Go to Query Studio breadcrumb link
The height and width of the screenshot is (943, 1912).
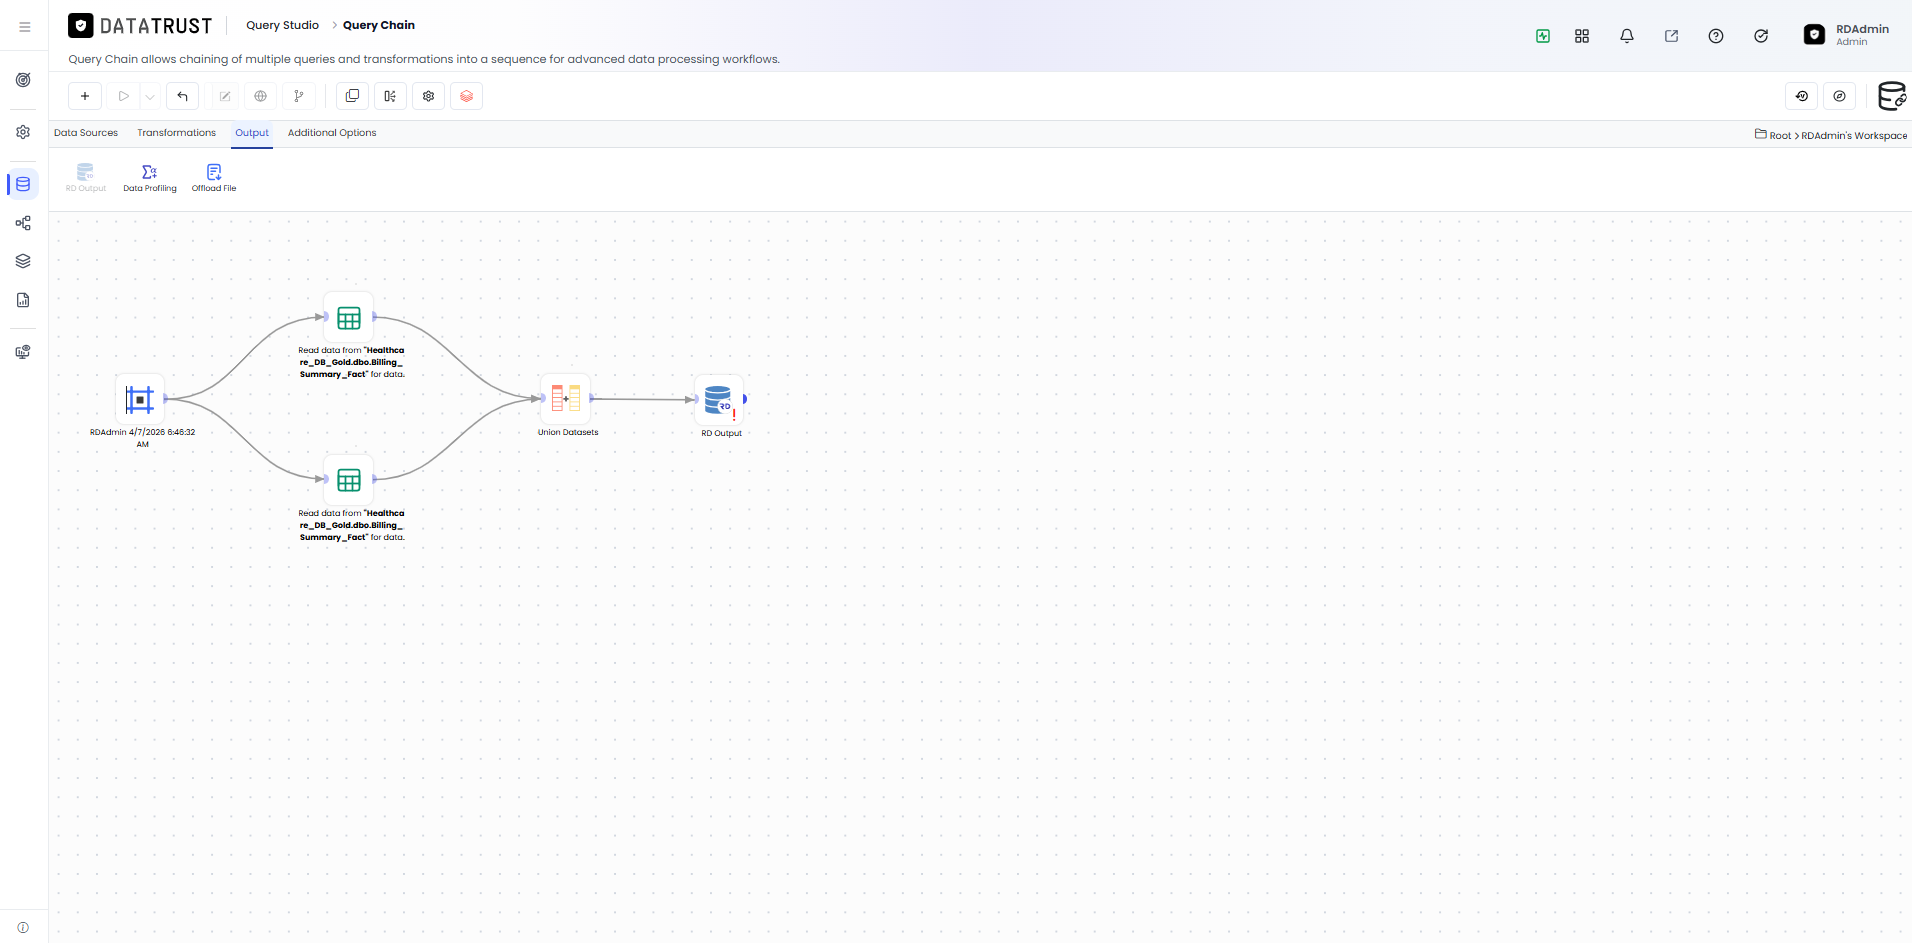[x=283, y=25]
